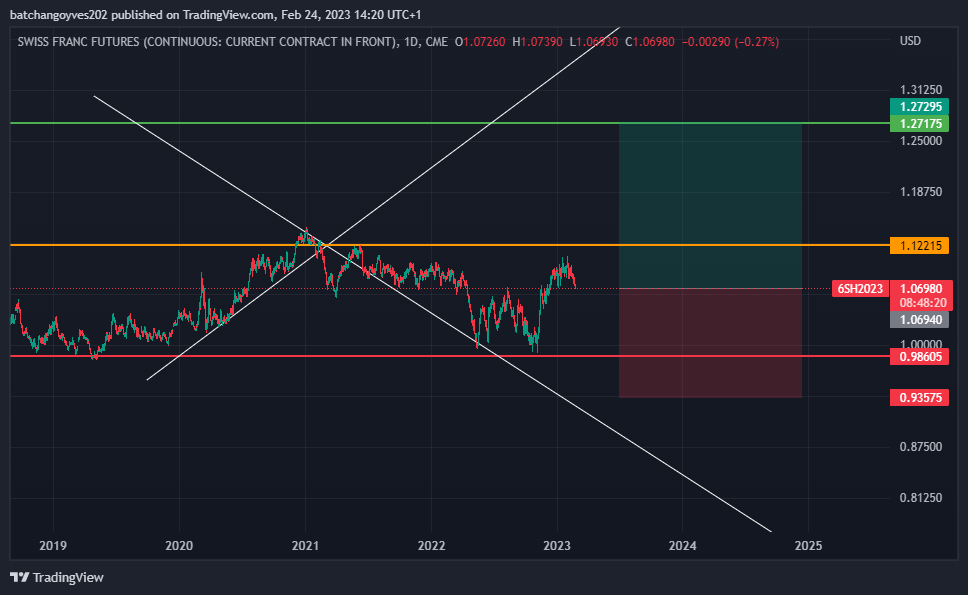Image resolution: width=968 pixels, height=595 pixels.
Task: Select the 1.27175 green line price label
Action: coord(919,123)
